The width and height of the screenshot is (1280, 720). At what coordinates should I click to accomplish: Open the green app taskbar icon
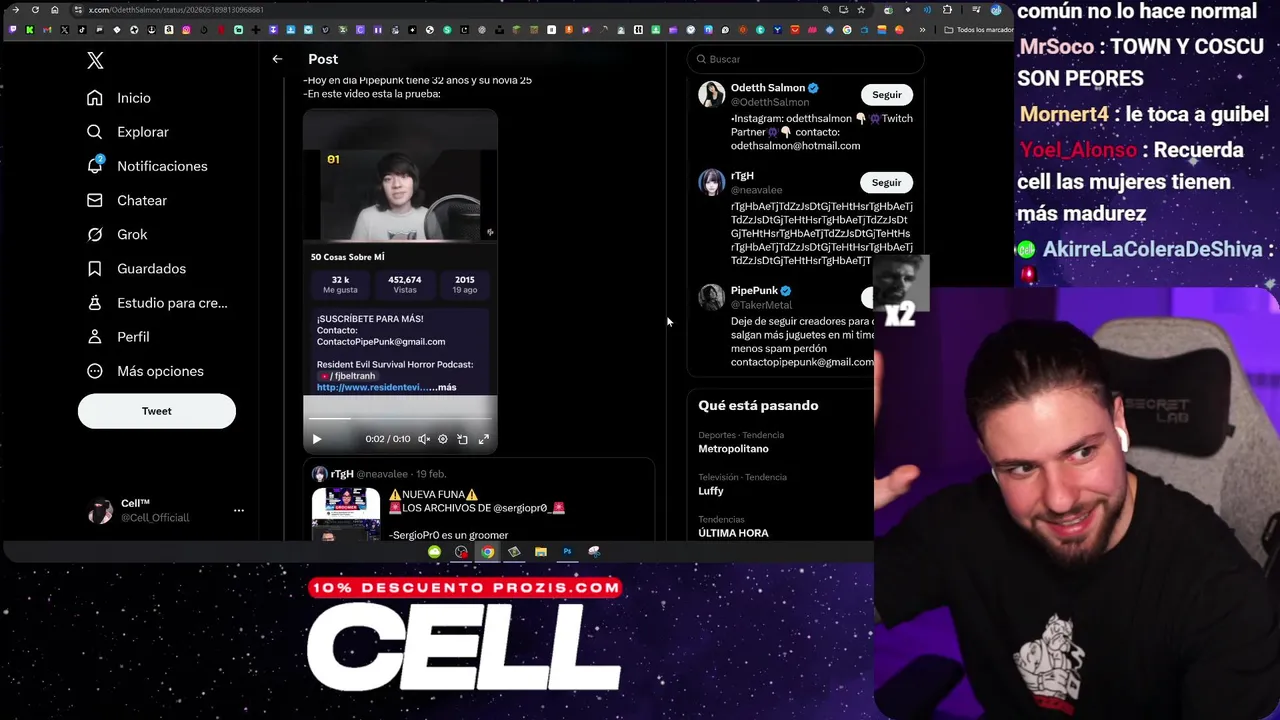click(434, 552)
